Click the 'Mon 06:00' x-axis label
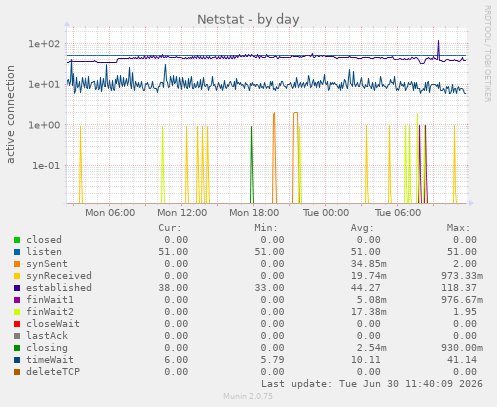 110,213
